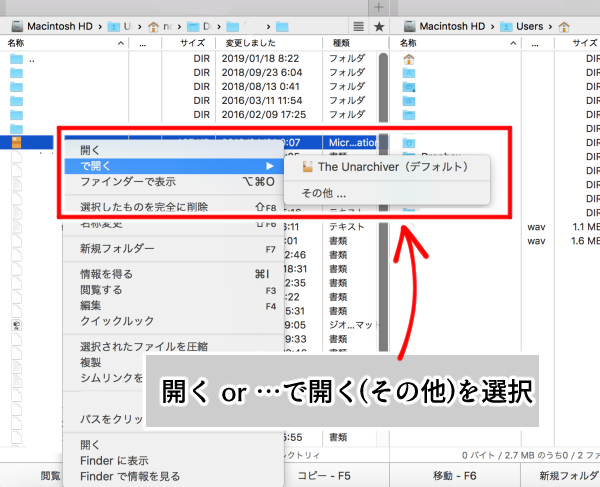
Task: Select folder icon in the 2018/09/23 6:04 row
Action: coord(16,73)
